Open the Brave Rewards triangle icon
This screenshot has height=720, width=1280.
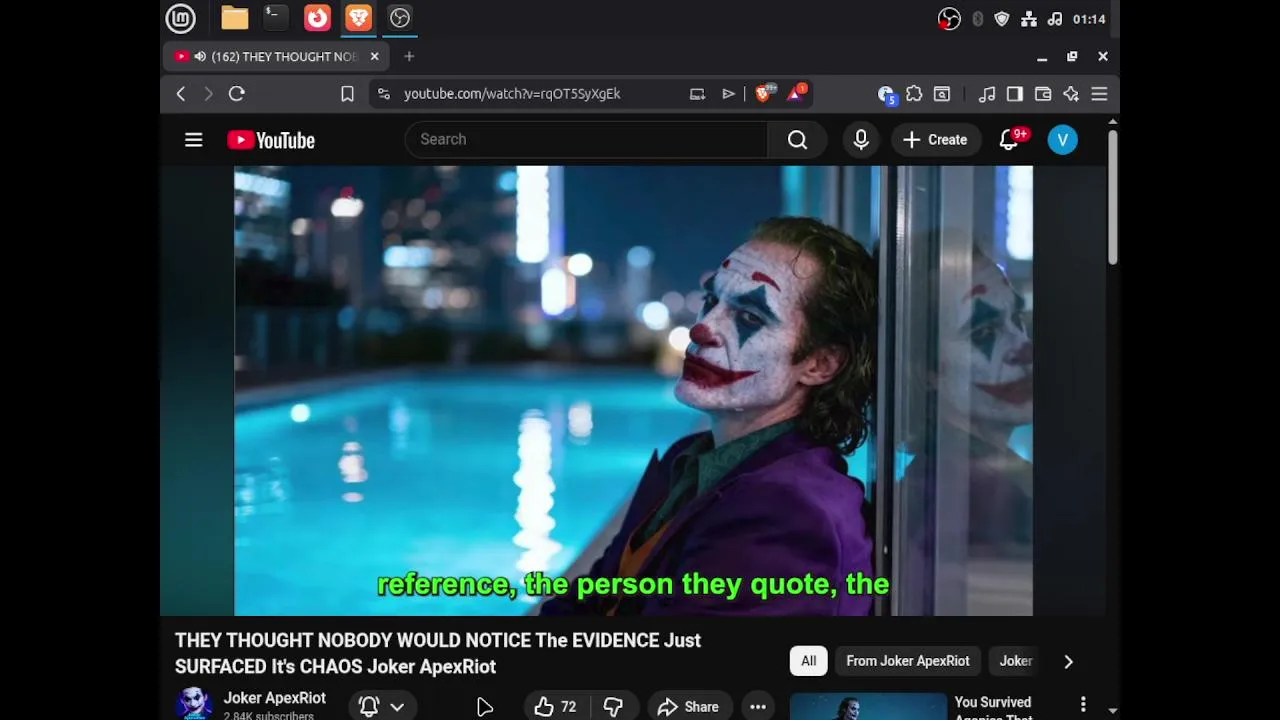[x=797, y=94]
